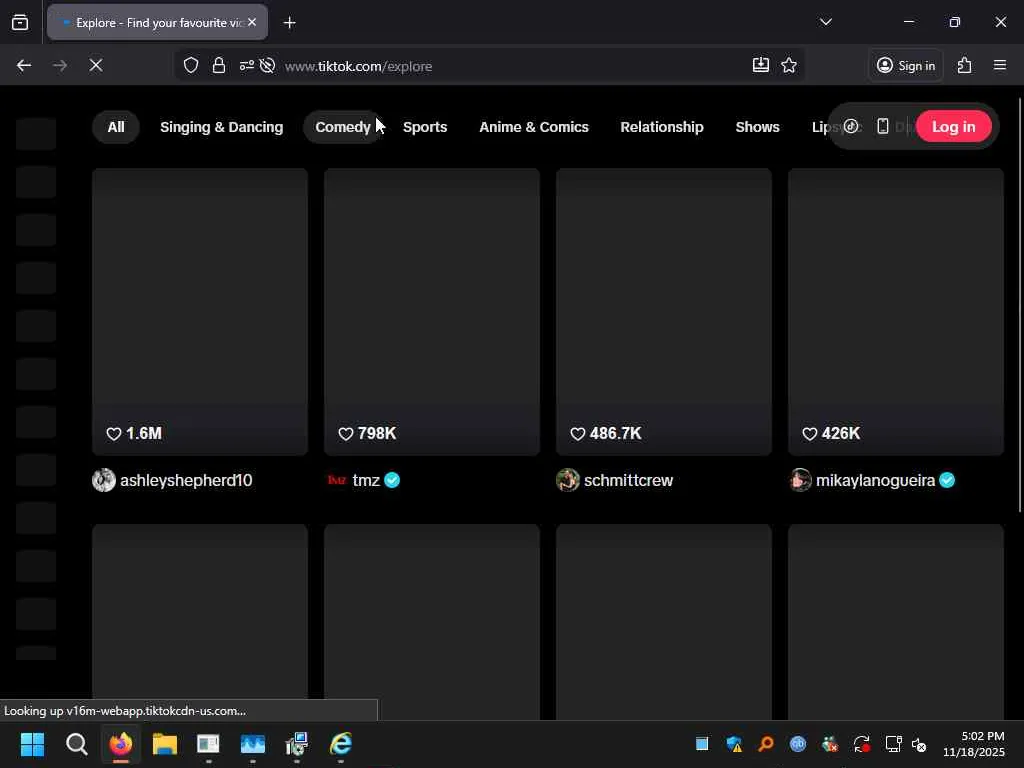1024x768 pixels.
Task: Open the site permissions icon in address bar
Action: point(246,65)
